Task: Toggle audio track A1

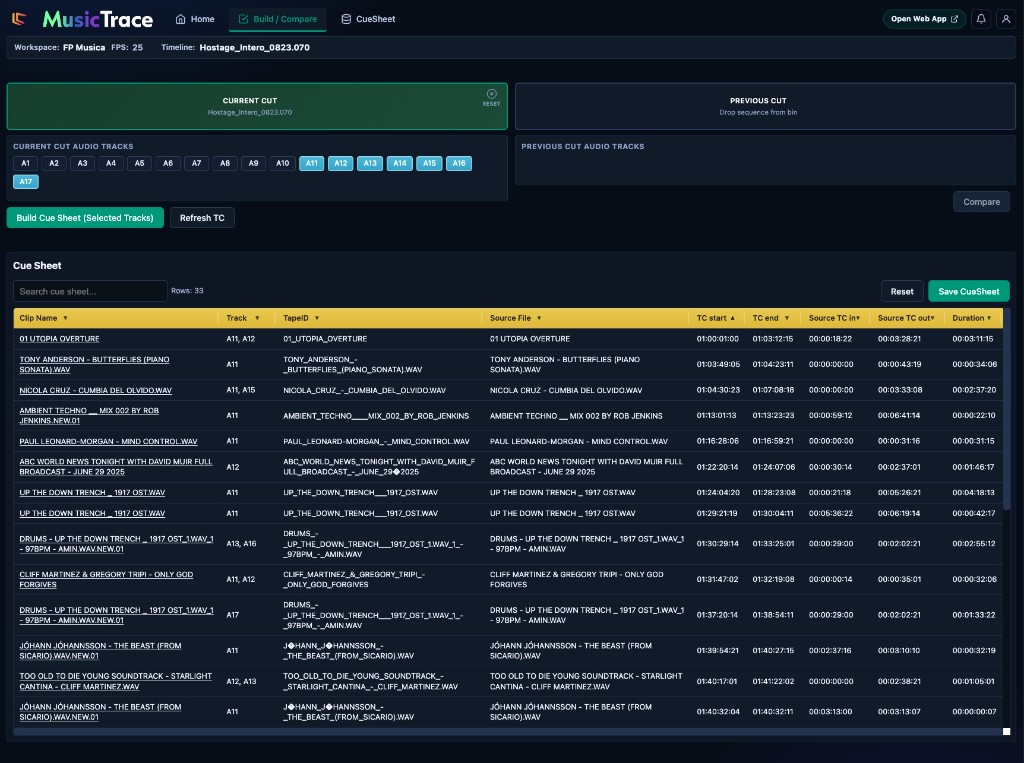Action: point(25,163)
